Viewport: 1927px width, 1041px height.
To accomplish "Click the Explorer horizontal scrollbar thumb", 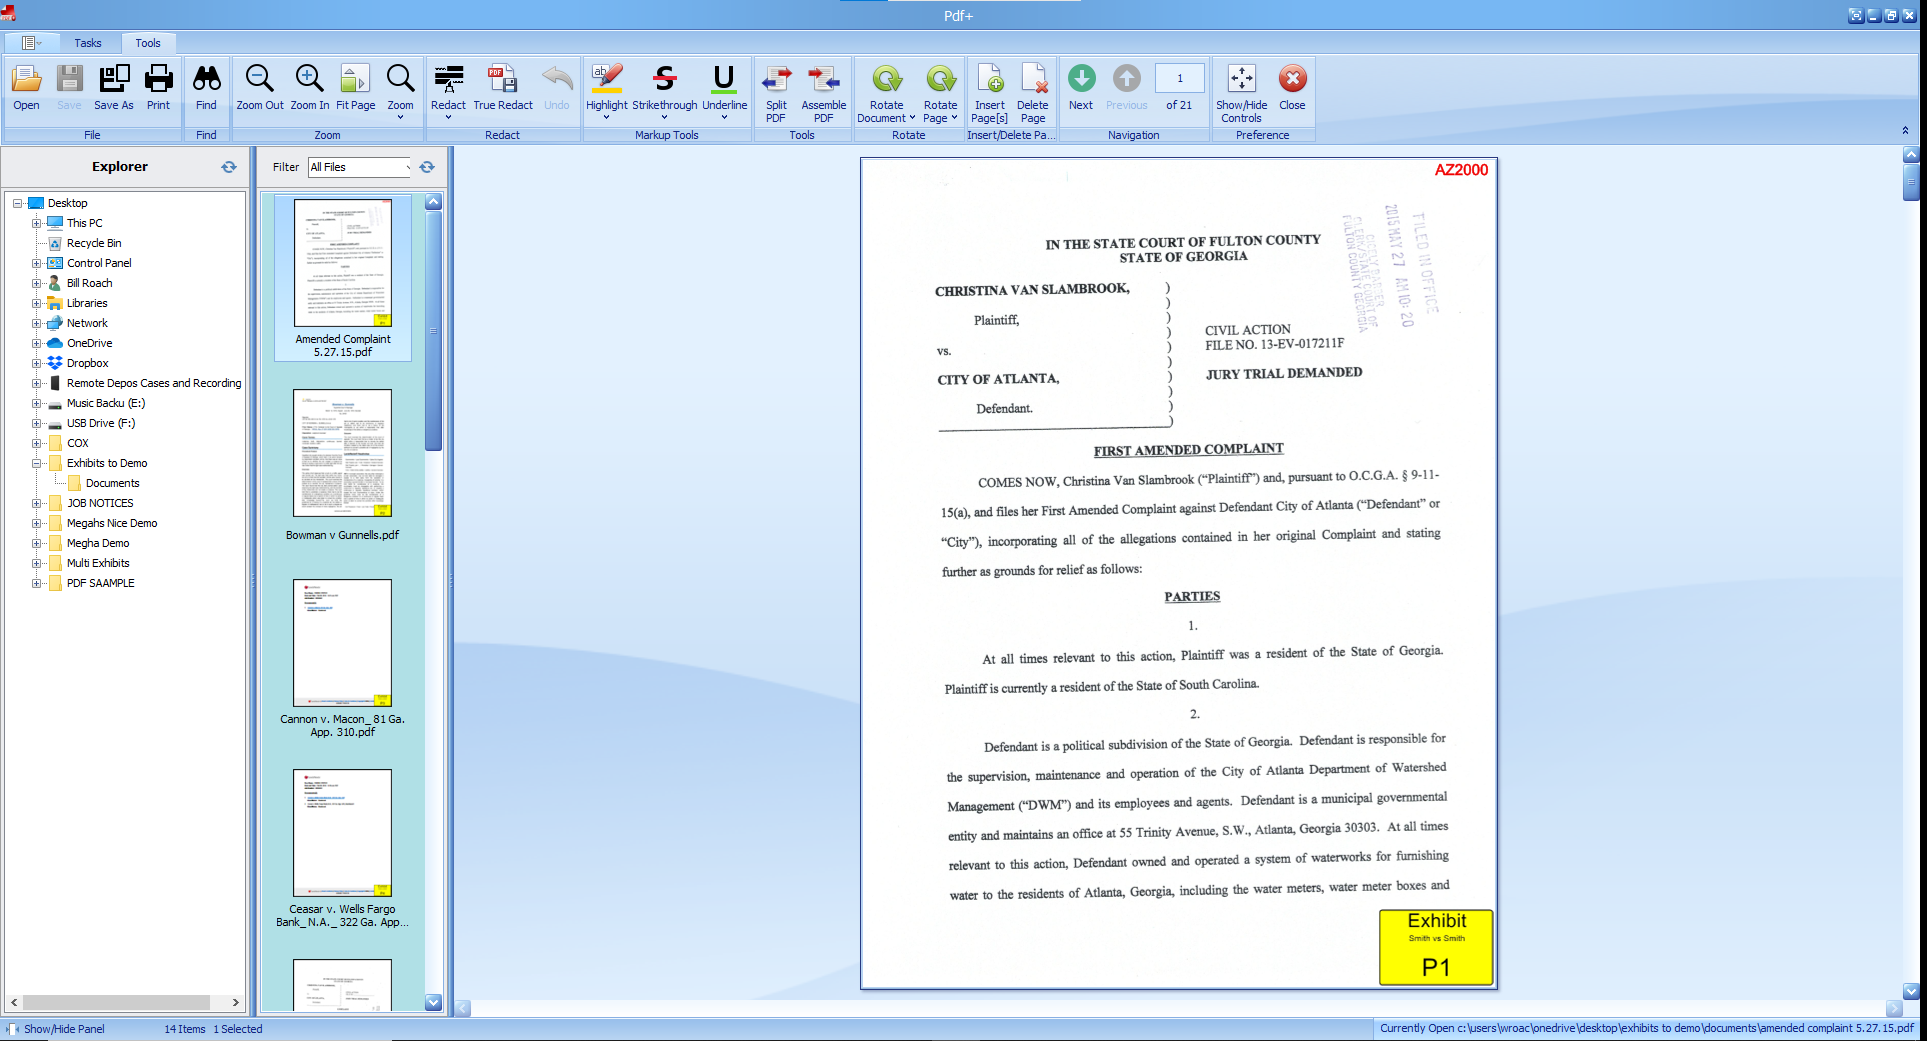I will (x=116, y=1002).
